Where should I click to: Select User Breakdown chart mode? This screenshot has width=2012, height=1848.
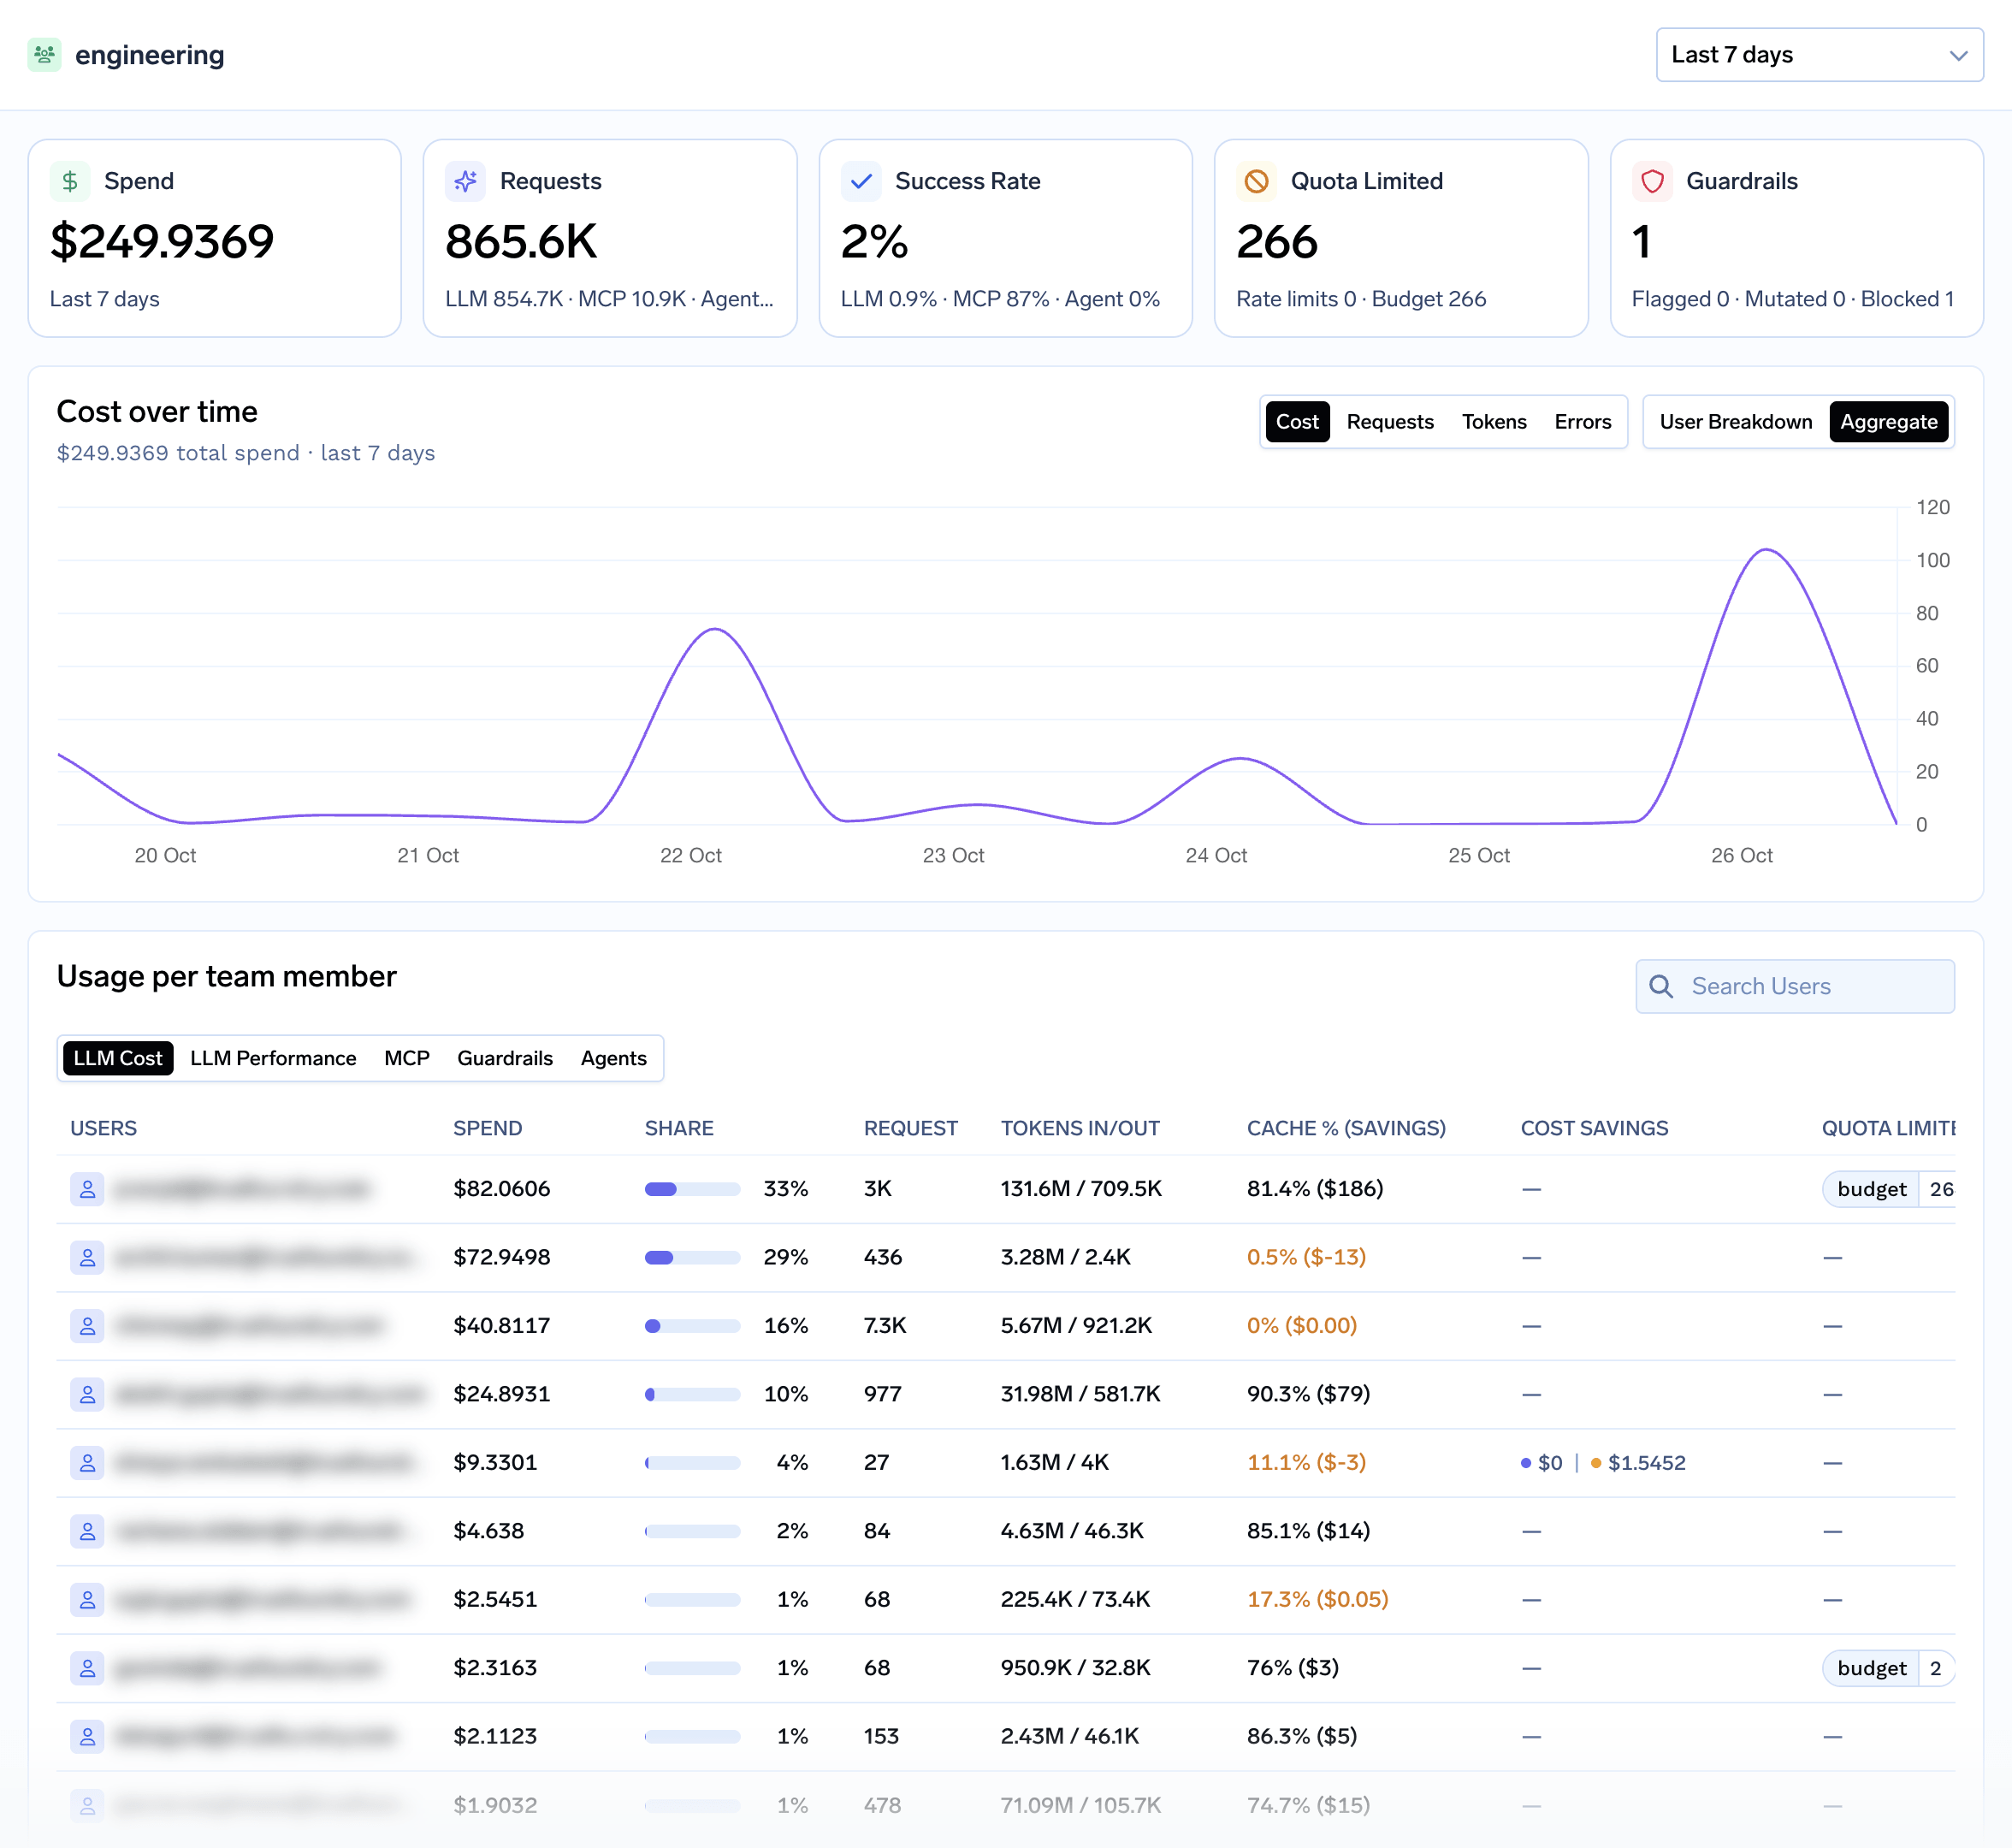tap(1735, 422)
